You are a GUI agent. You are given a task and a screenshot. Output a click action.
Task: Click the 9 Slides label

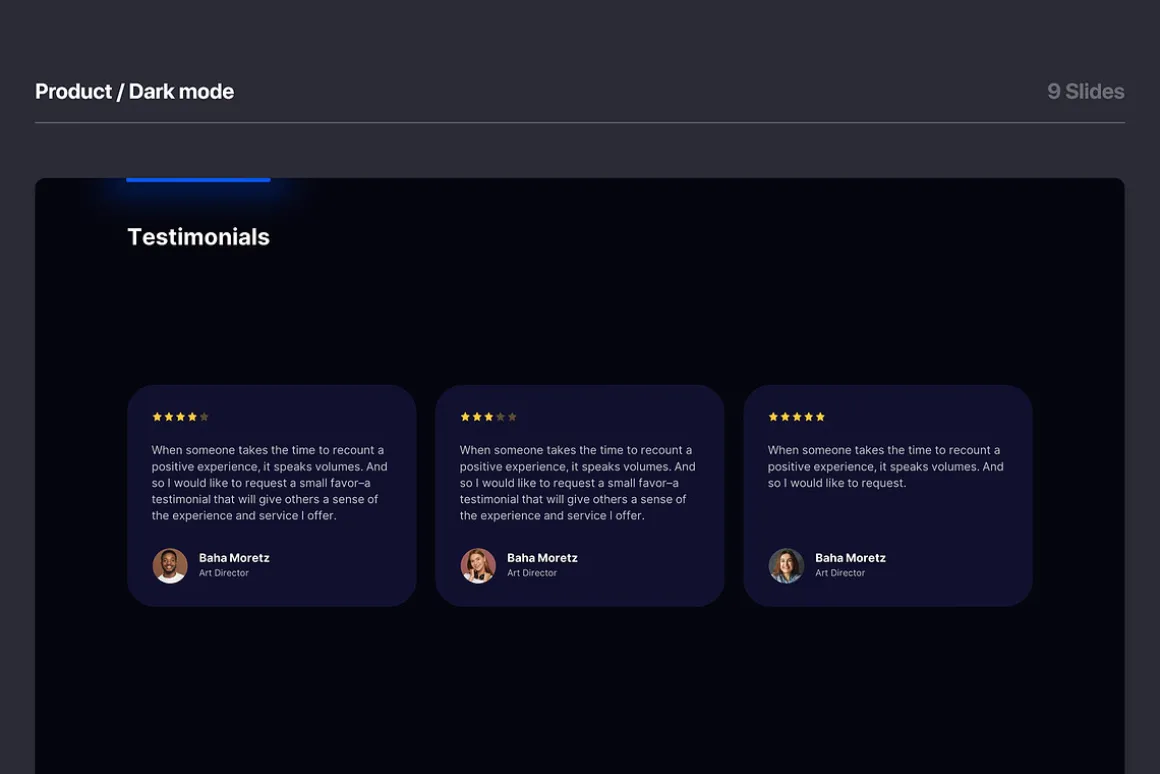pos(1085,92)
